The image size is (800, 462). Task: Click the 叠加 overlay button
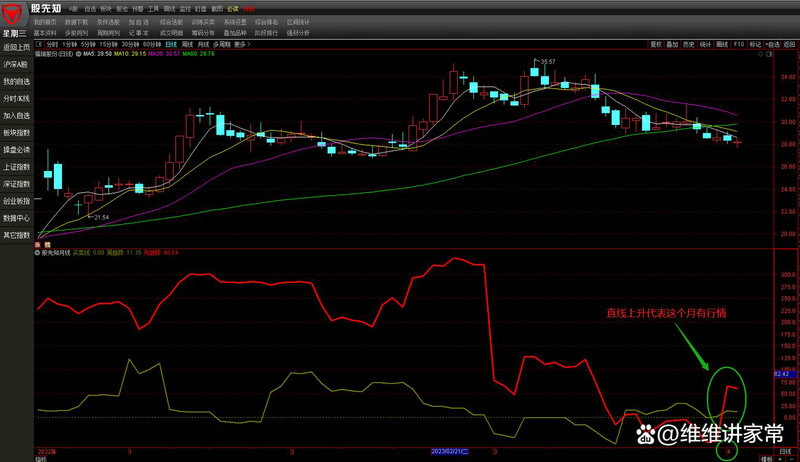click(673, 45)
